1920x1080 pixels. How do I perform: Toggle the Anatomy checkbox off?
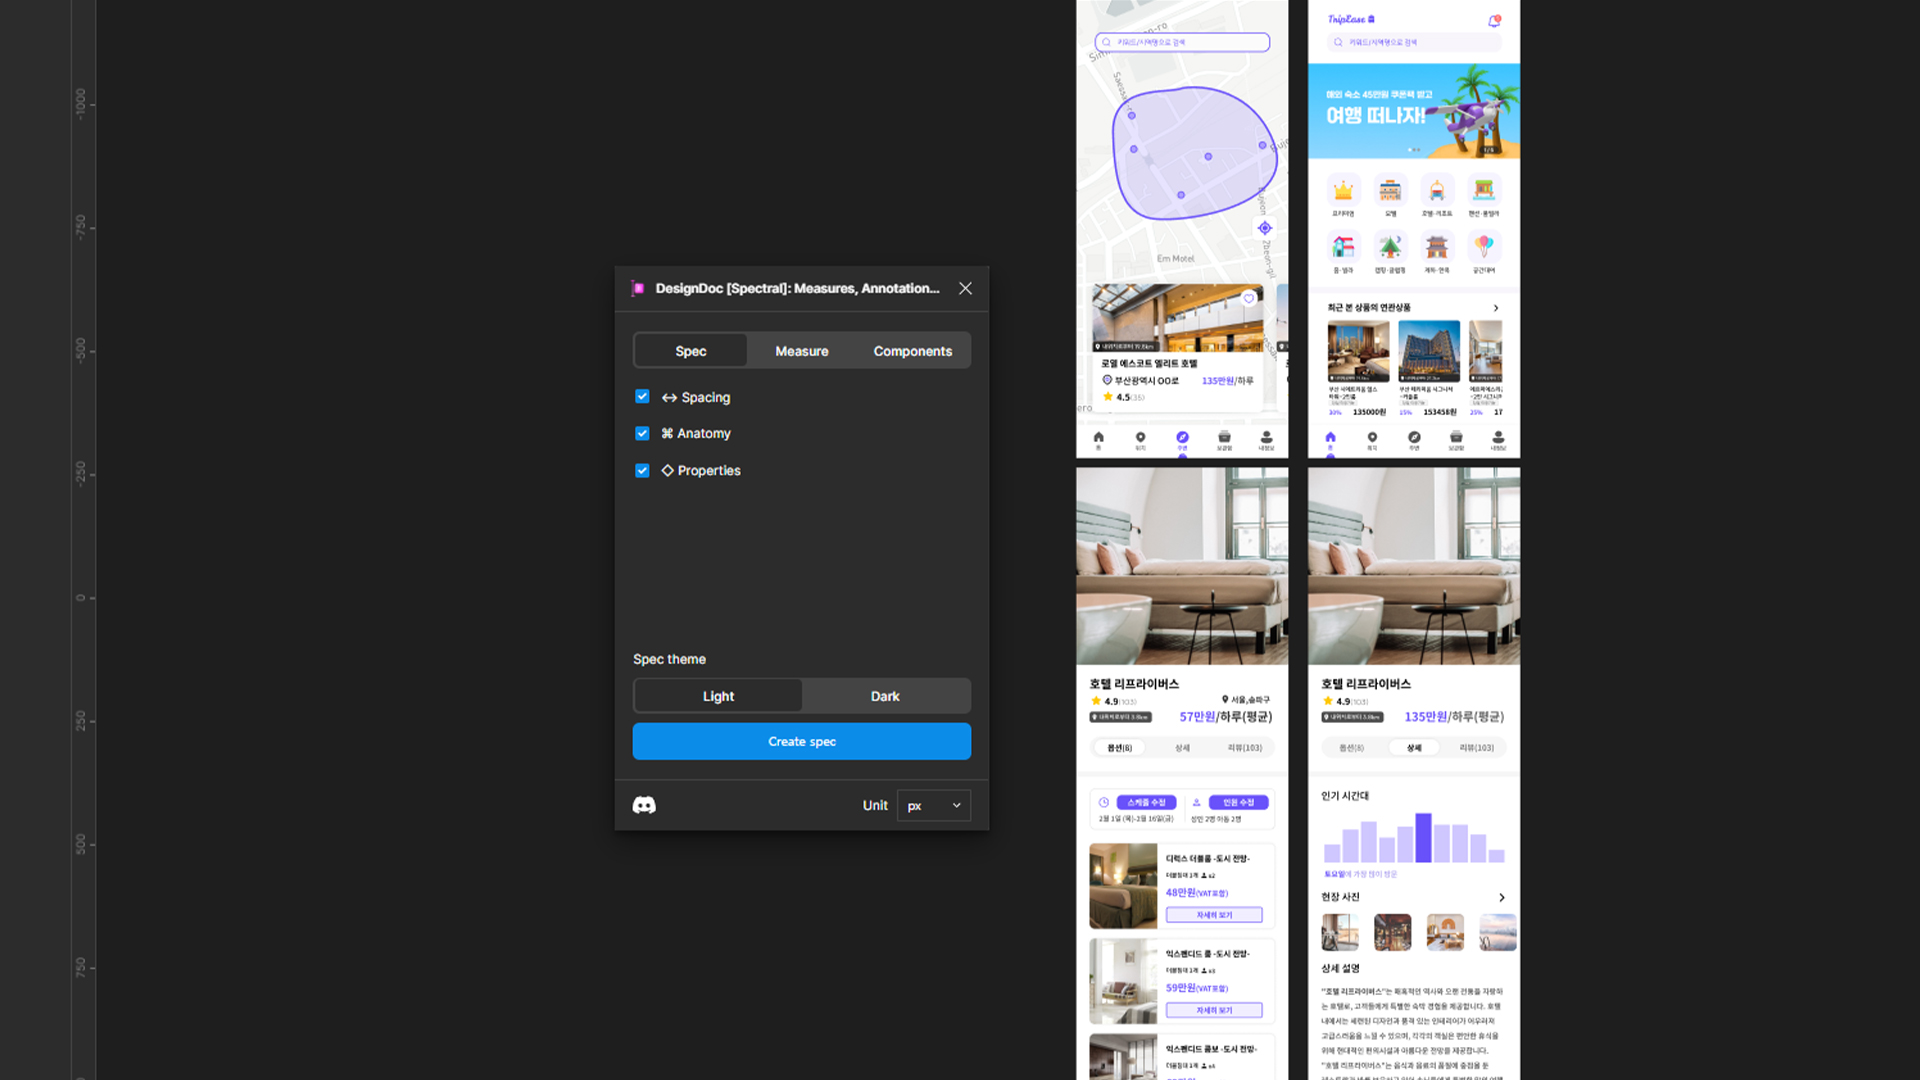point(644,433)
